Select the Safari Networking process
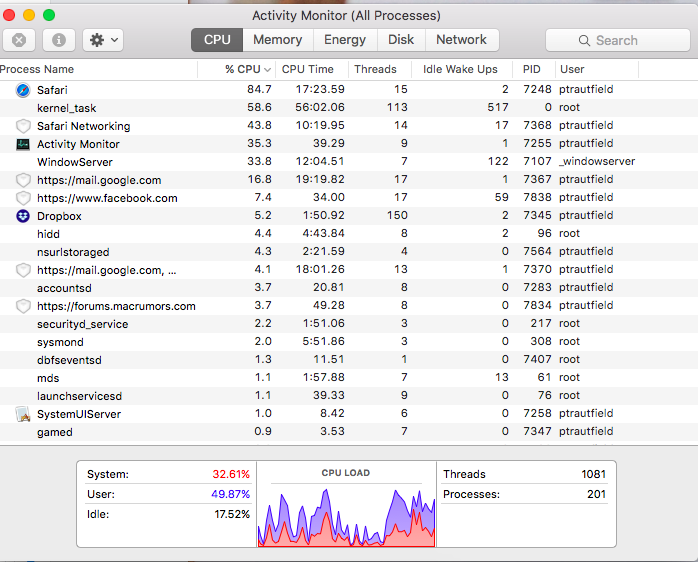This screenshot has width=698, height=562. tap(349, 126)
